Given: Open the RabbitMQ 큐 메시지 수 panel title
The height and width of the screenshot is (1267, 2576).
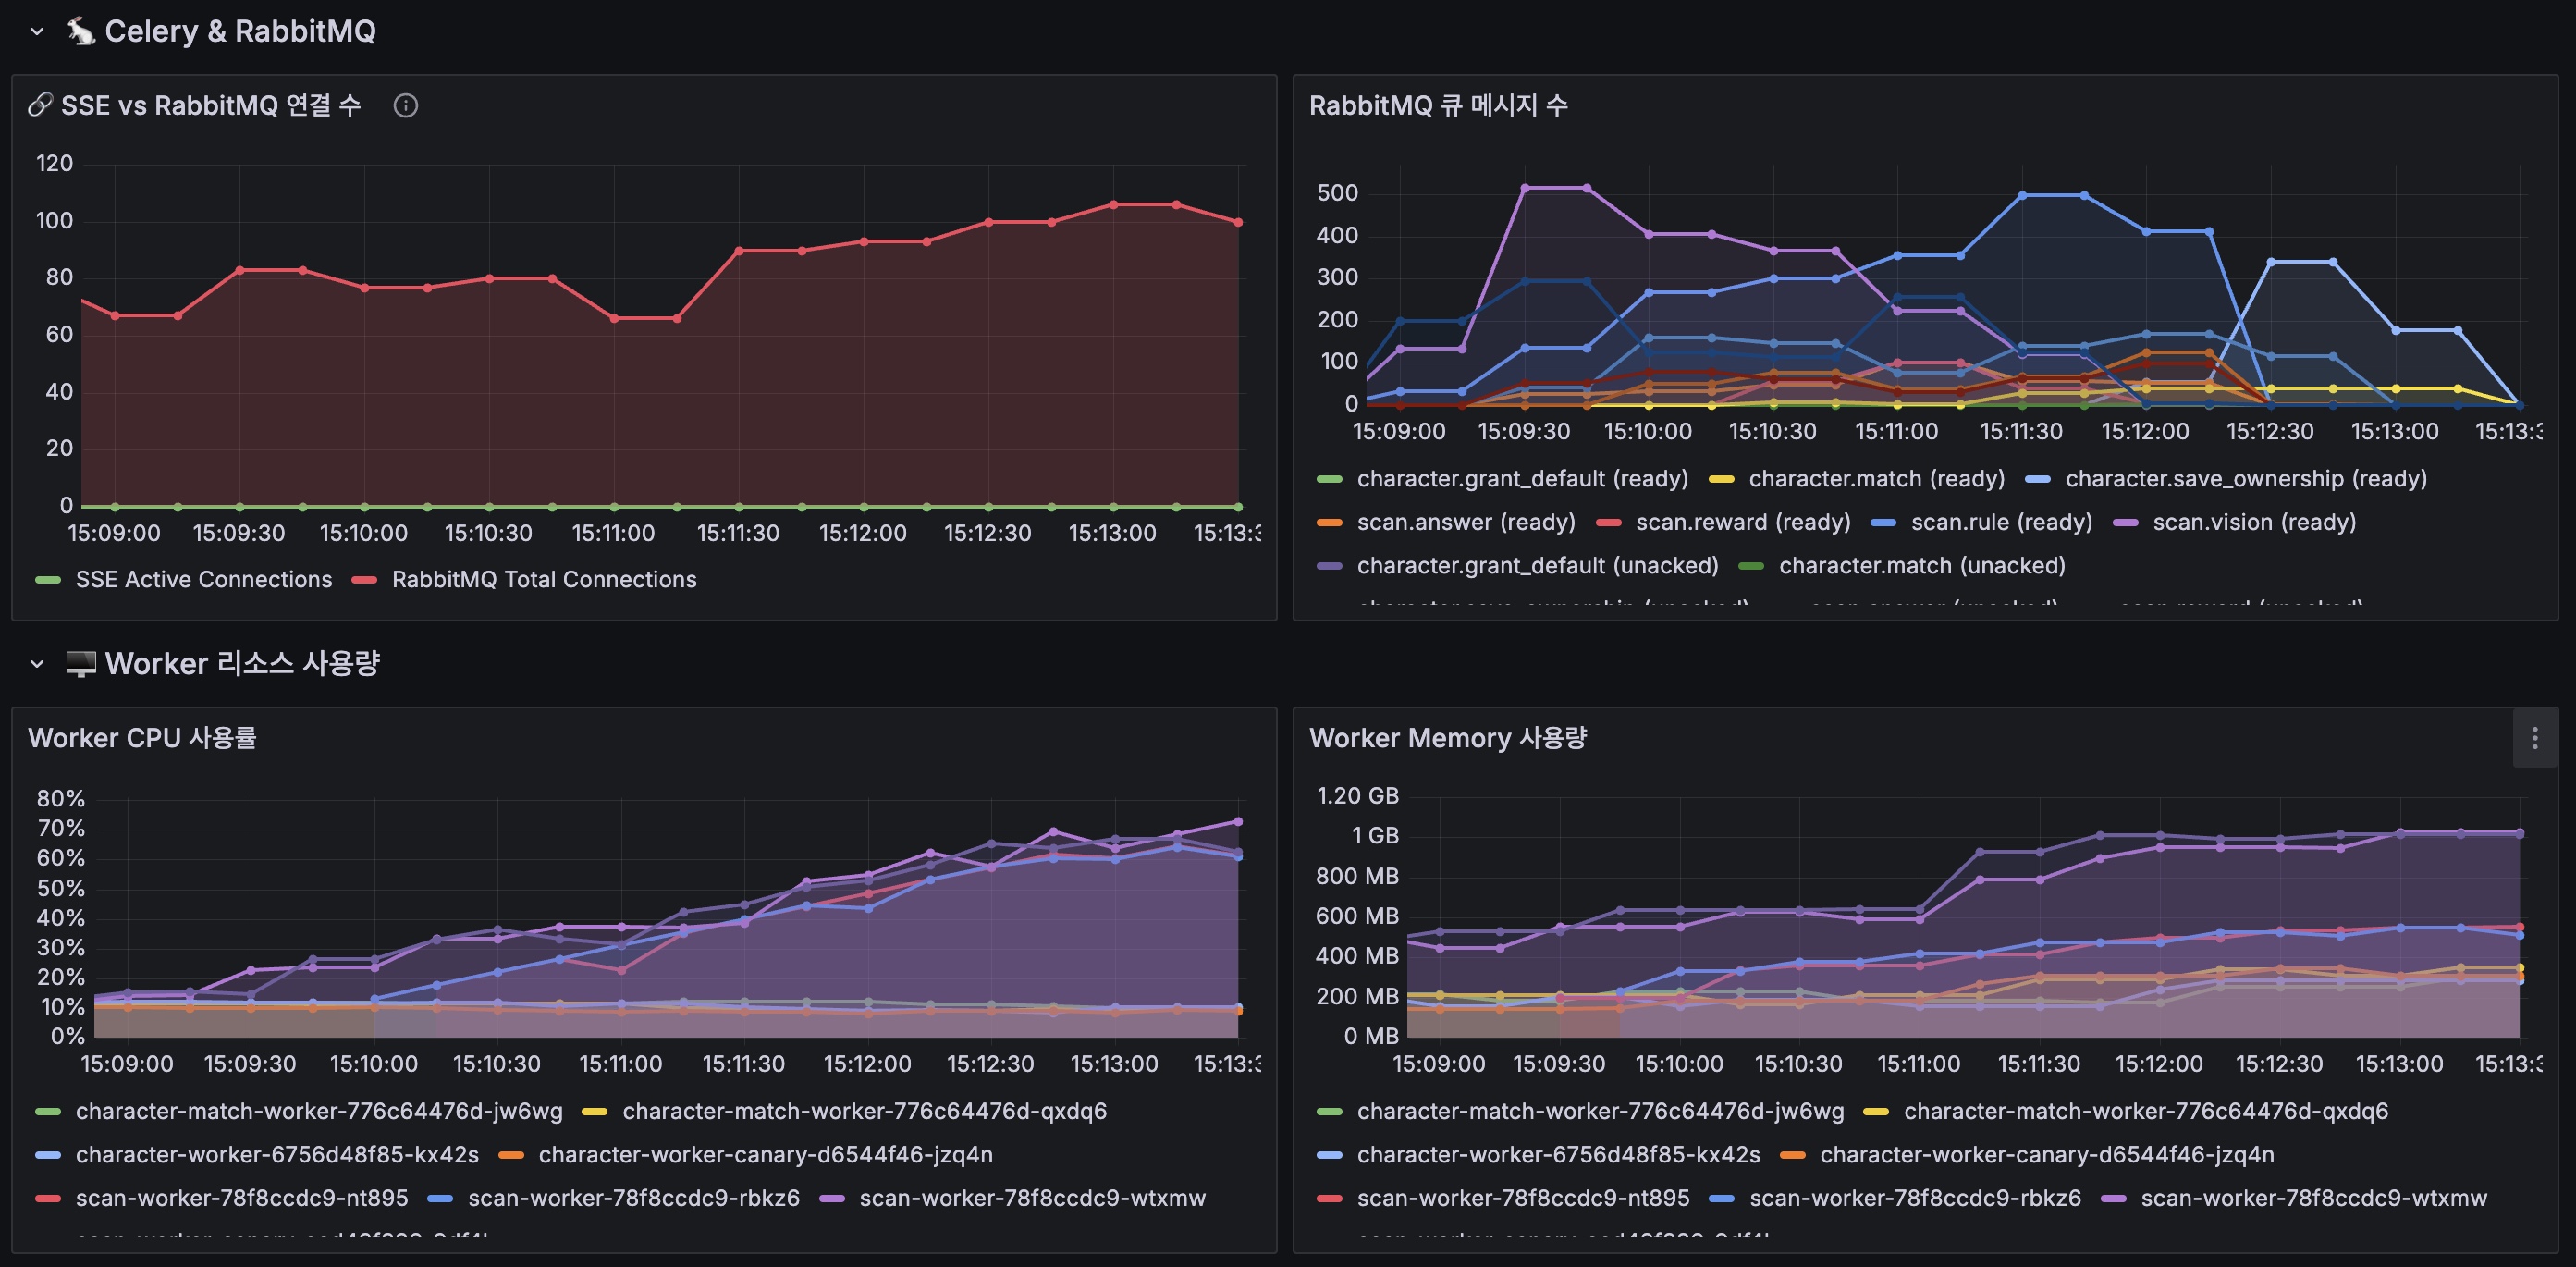Looking at the screenshot, I should pos(1437,105).
